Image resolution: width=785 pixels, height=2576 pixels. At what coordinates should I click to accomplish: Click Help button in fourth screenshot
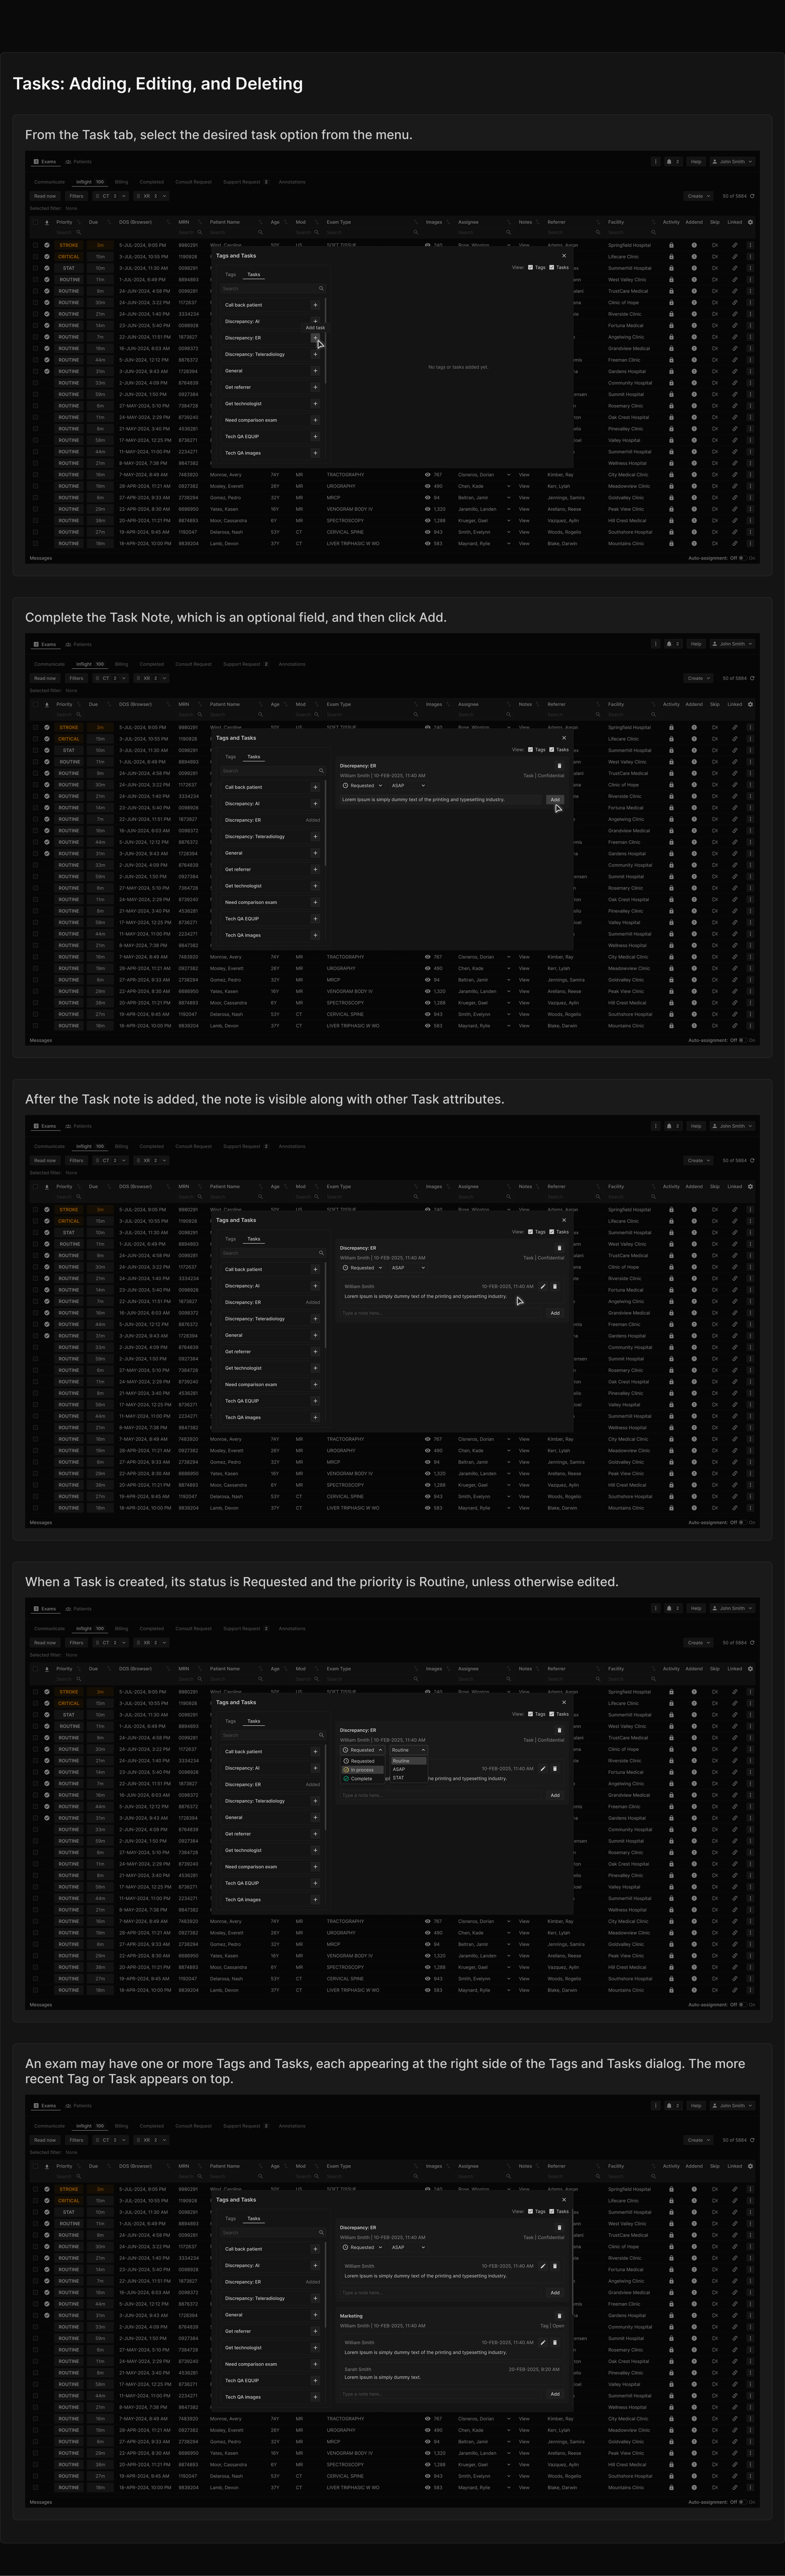(x=696, y=1608)
